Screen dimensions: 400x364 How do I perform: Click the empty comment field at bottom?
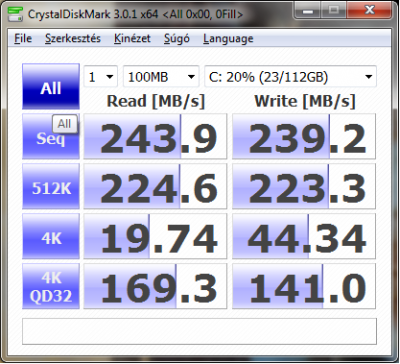point(199,332)
